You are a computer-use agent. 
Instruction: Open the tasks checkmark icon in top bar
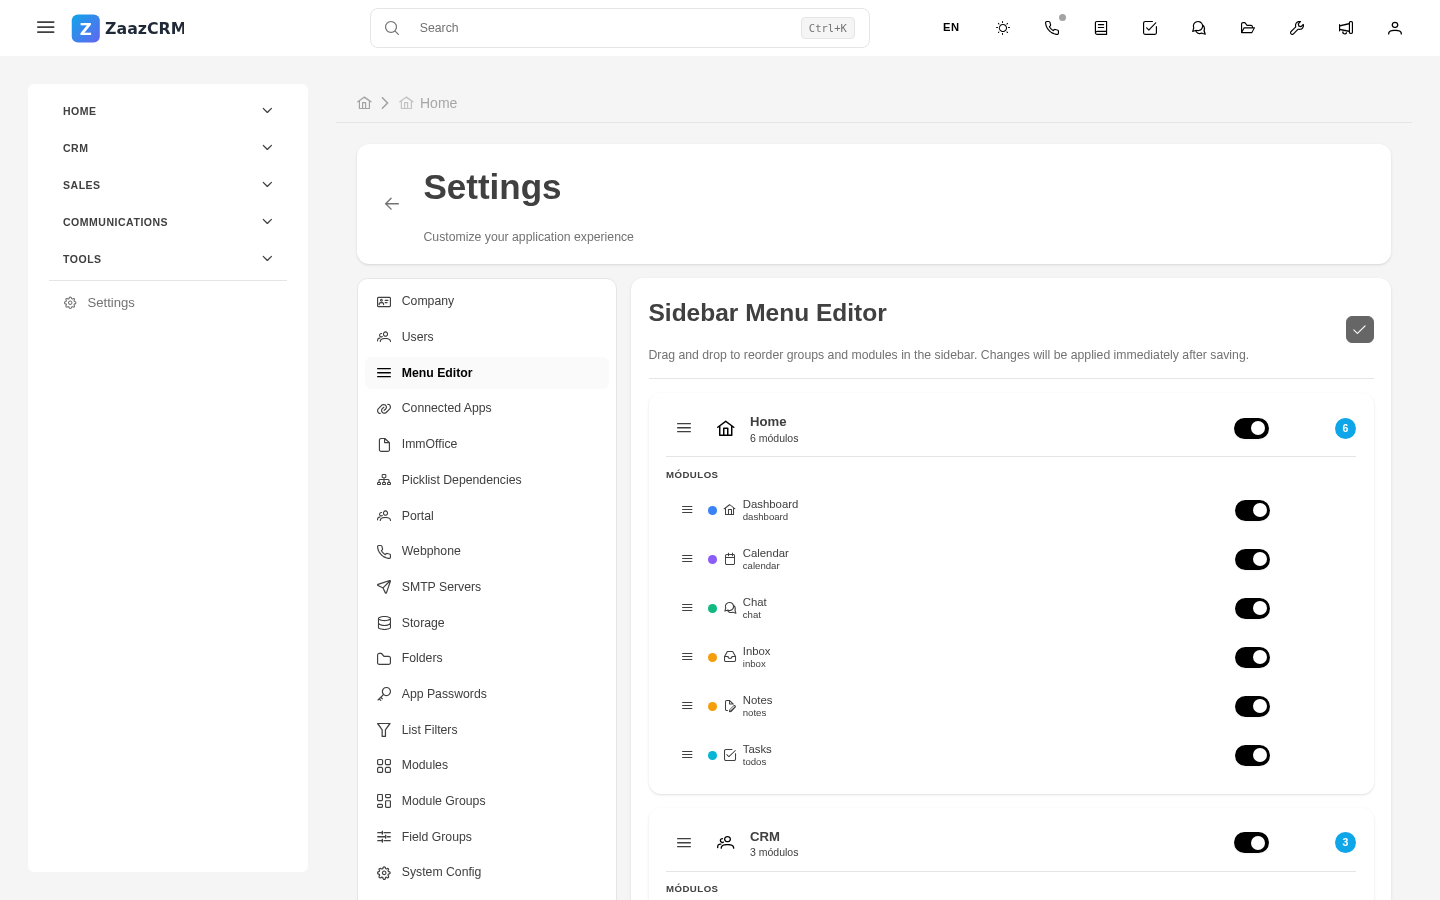pyautogui.click(x=1150, y=28)
